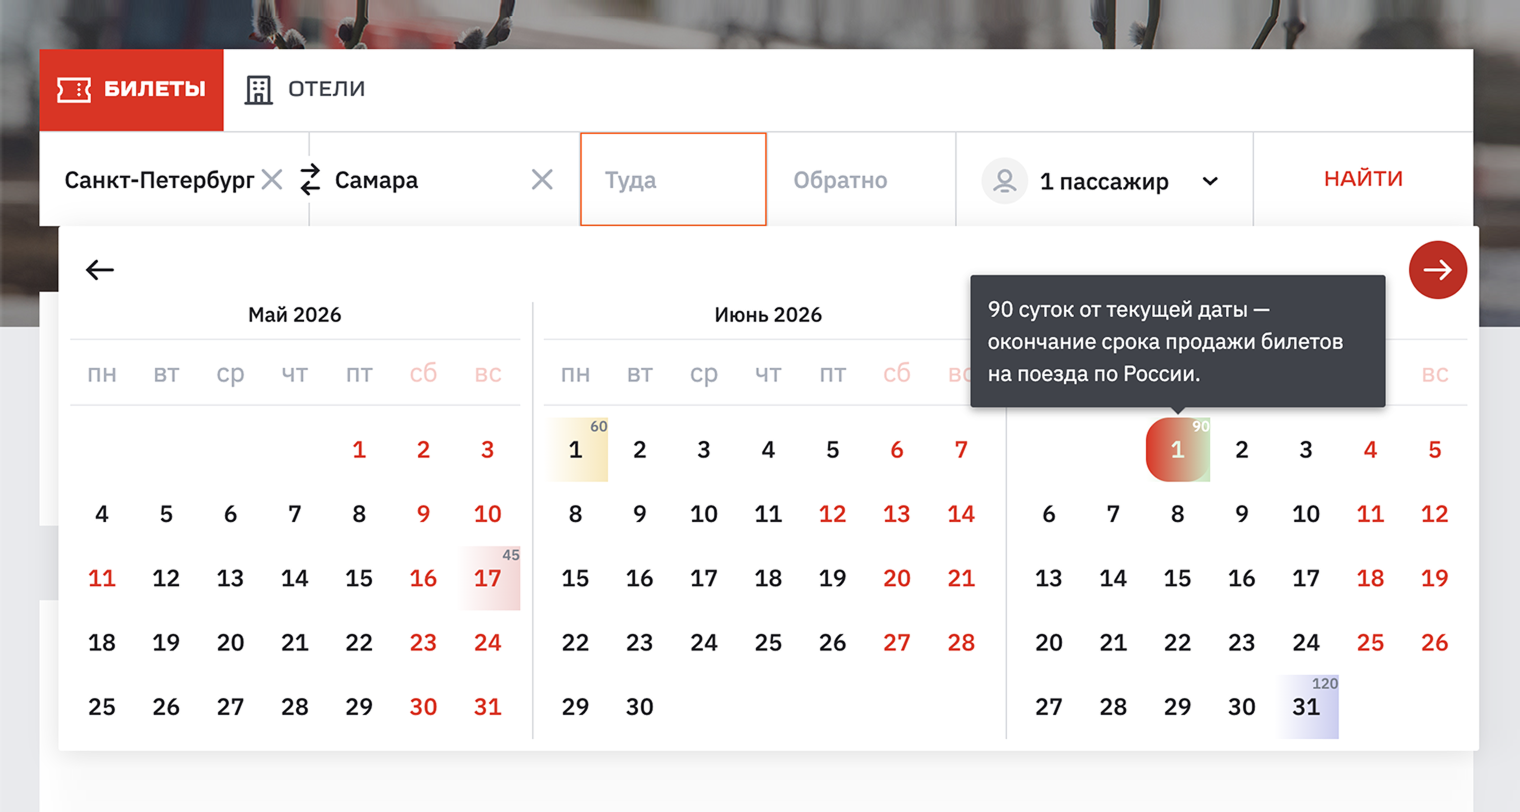Expand the passenger count chevron
The width and height of the screenshot is (1520, 812).
click(x=1210, y=181)
